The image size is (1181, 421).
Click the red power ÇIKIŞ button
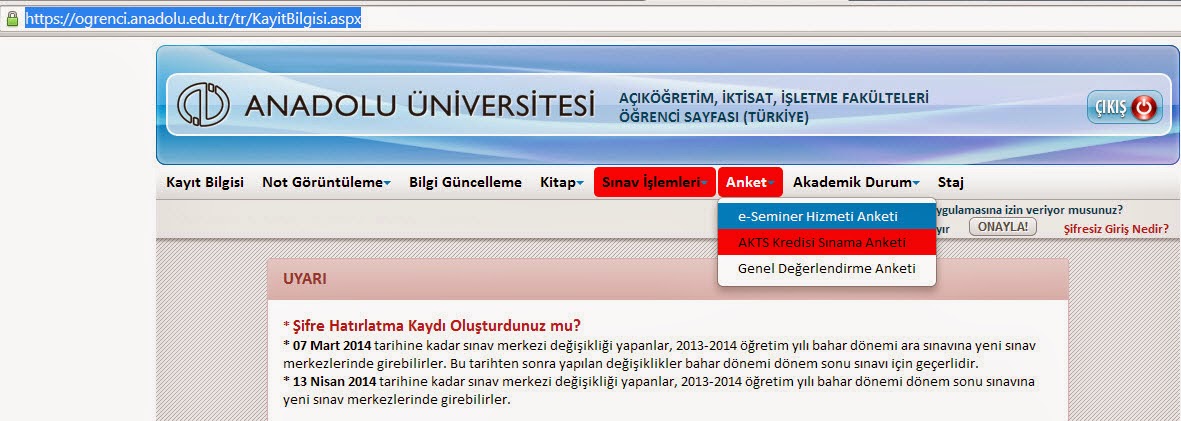(1125, 108)
